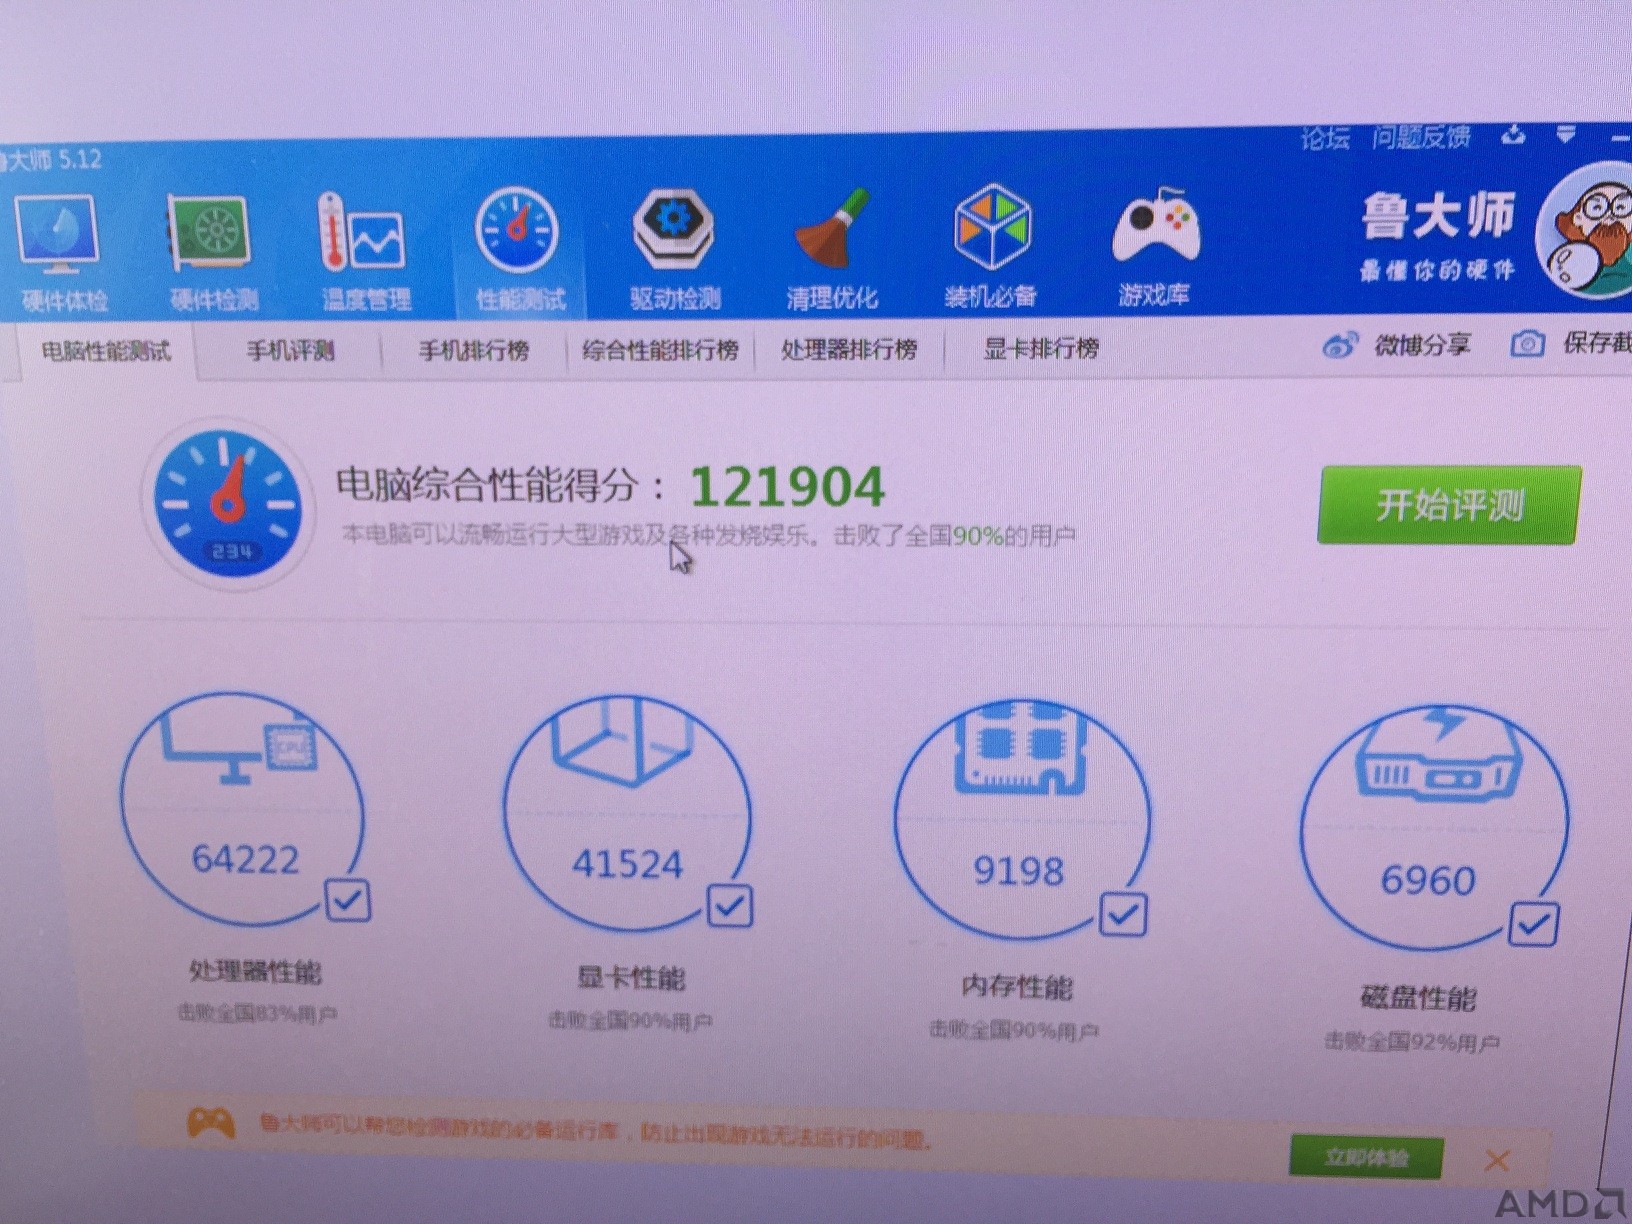
Task: Click the 保存截 save screenshot link
Action: [1597, 343]
